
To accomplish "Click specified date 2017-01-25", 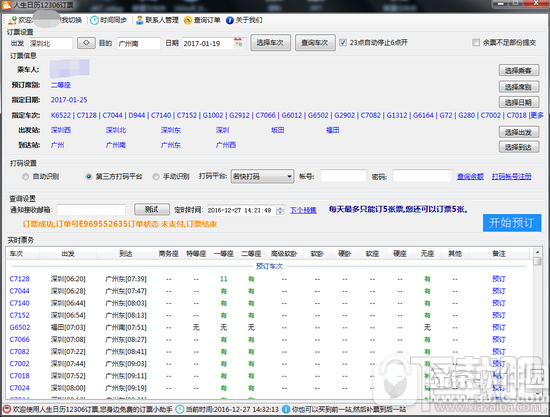I will point(69,100).
